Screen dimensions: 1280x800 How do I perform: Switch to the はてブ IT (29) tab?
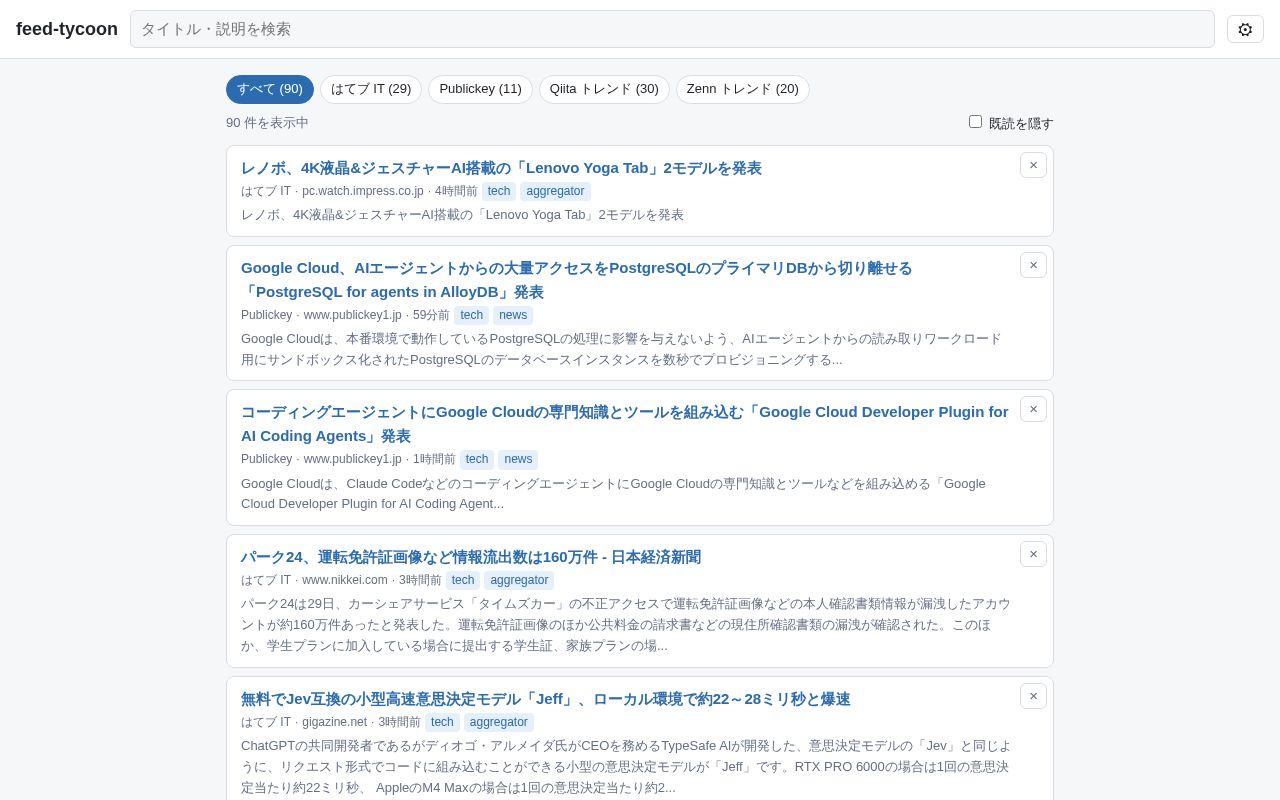371,89
